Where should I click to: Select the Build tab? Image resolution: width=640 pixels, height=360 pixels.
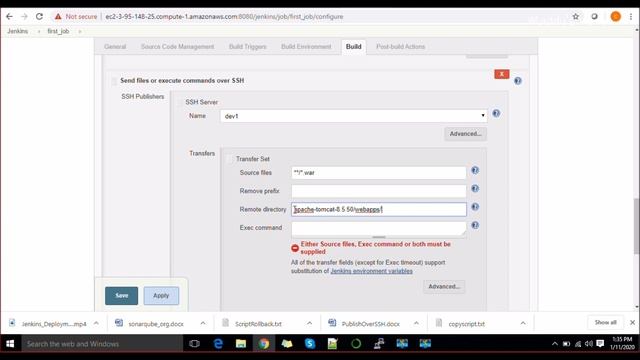pyautogui.click(x=353, y=47)
